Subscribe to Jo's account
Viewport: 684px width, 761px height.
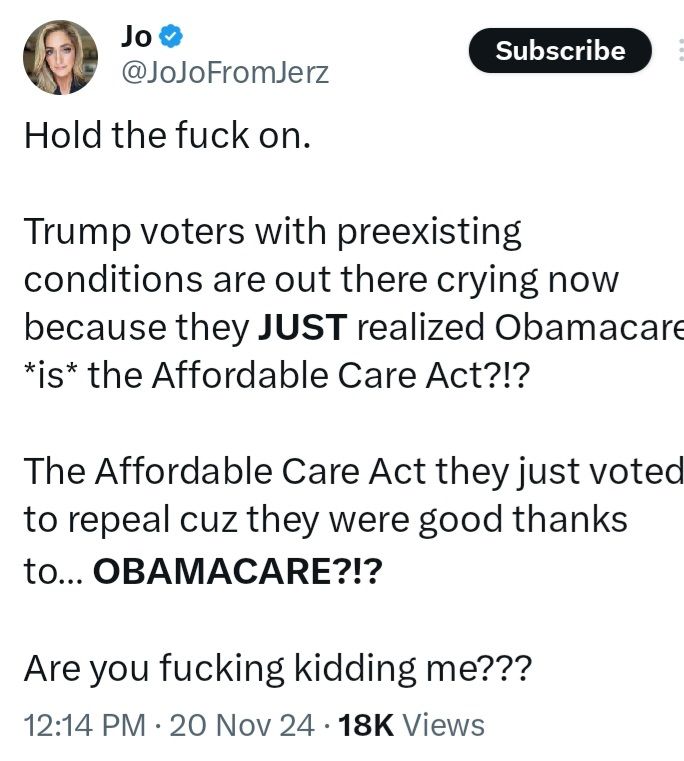pos(560,50)
